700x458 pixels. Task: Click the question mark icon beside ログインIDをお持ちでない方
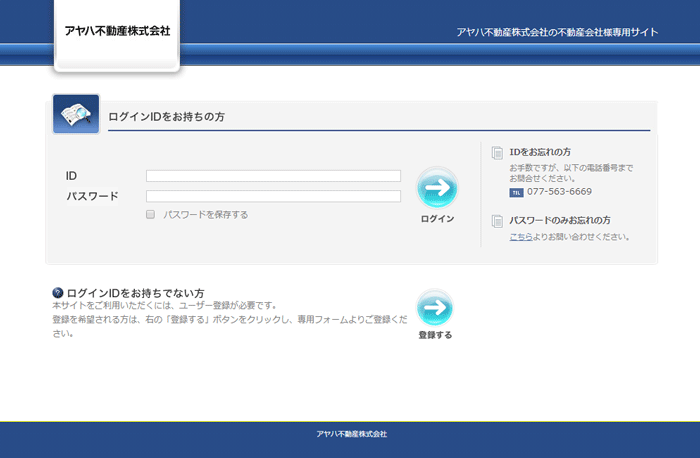58,293
